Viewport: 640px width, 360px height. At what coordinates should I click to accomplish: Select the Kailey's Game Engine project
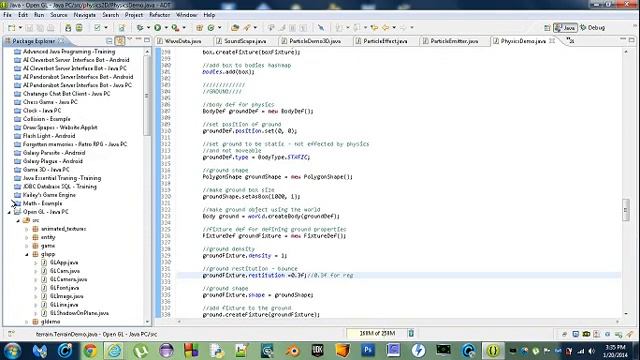pos(49,195)
